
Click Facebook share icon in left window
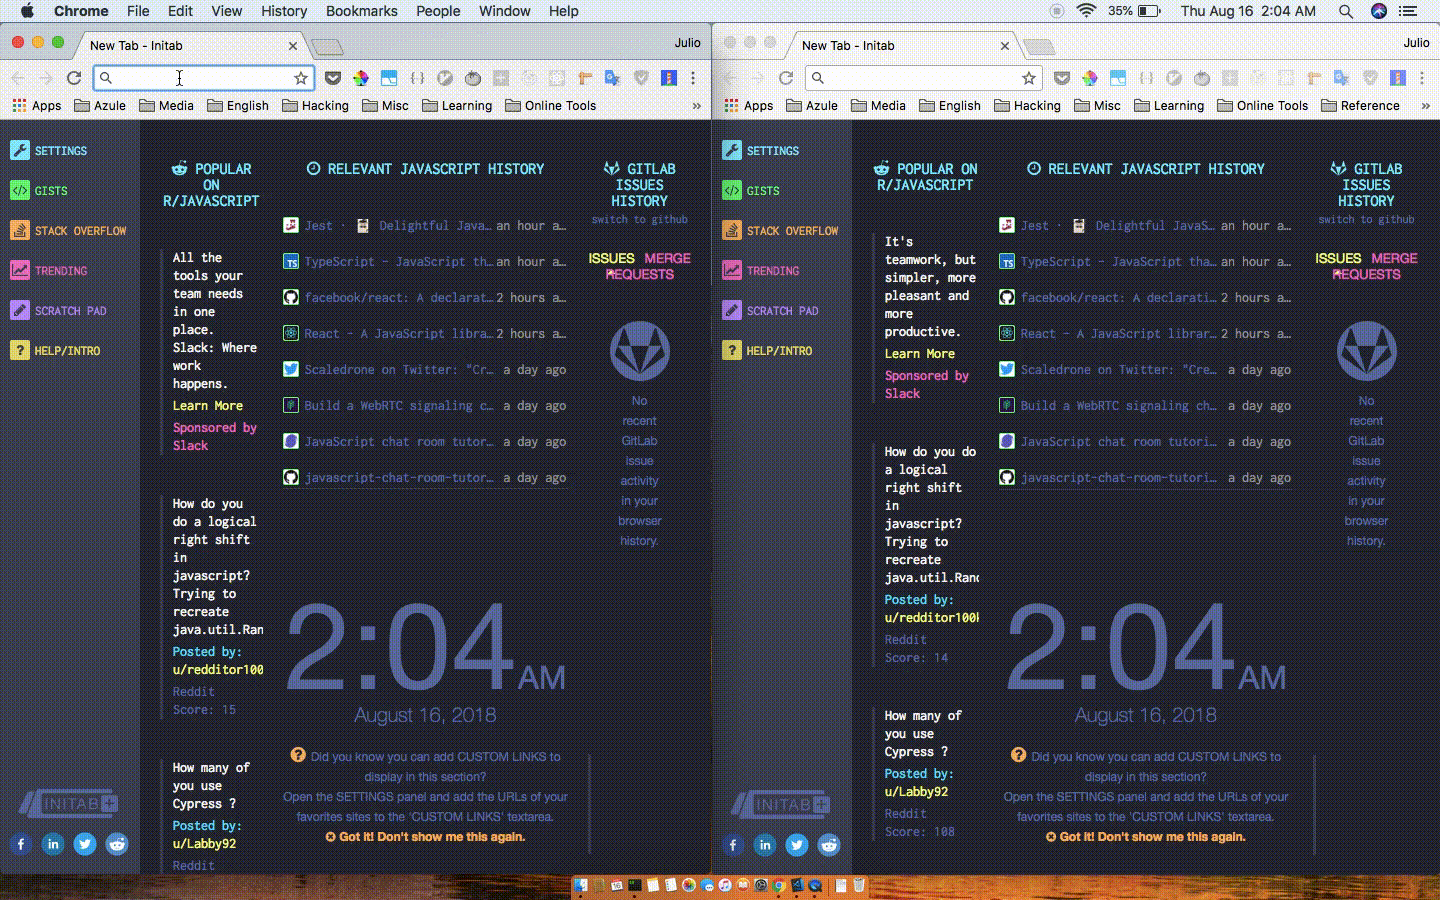21,844
